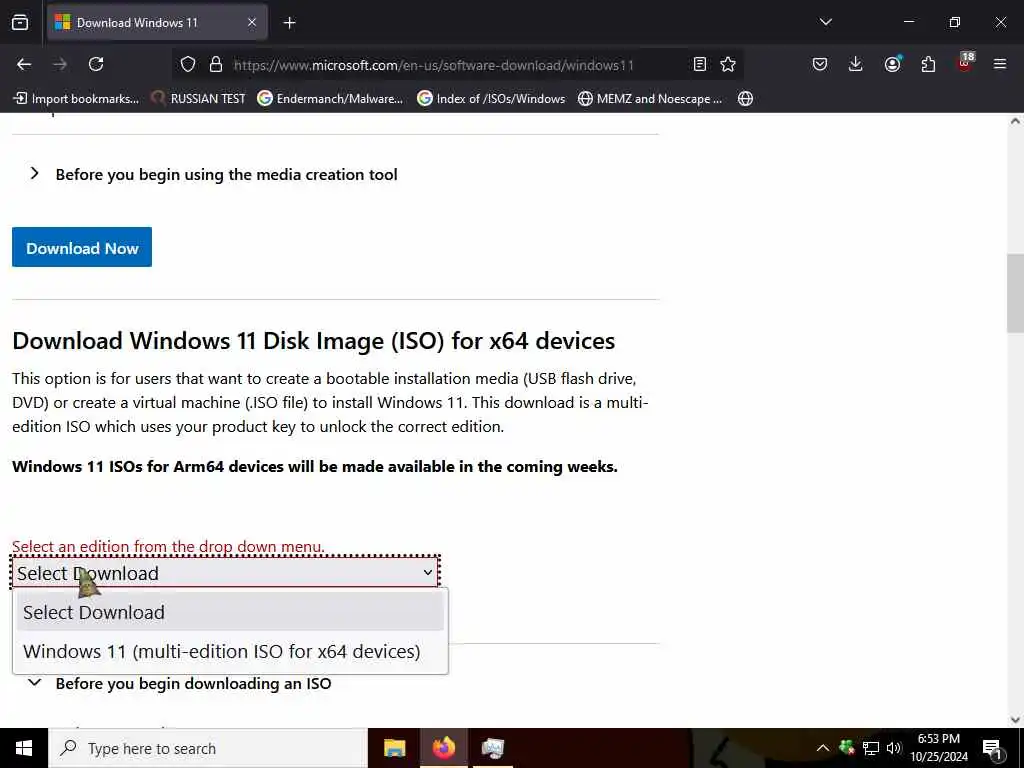
Task: Go back to previous page
Action: pos(24,64)
